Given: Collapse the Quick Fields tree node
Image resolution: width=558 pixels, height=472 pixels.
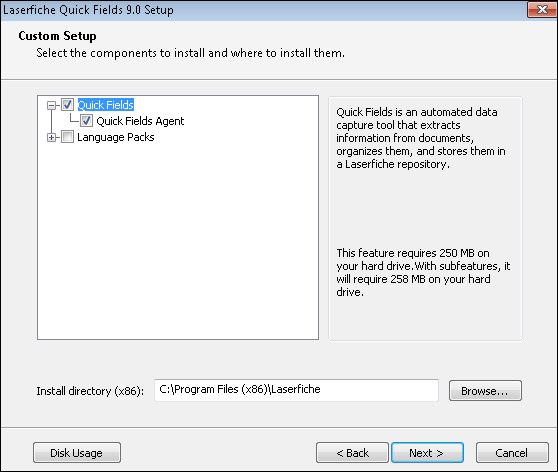Looking at the screenshot, I should pos(52,105).
